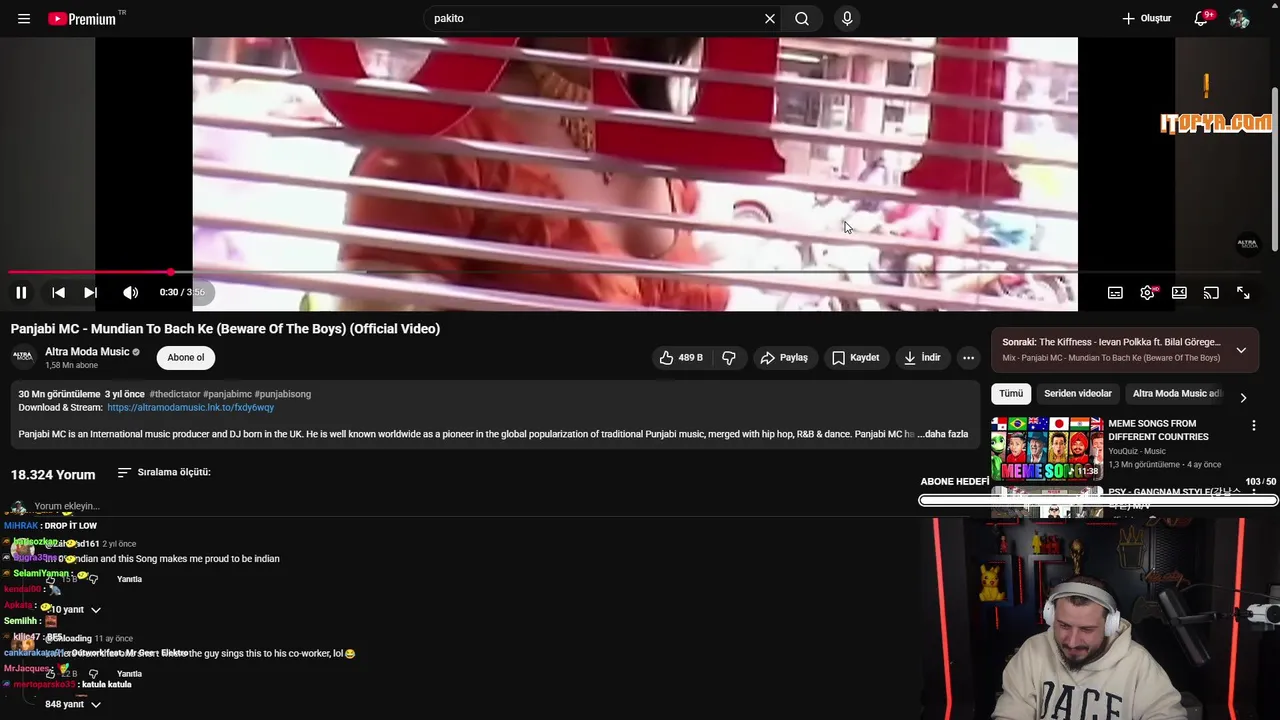Expand description with ...daha fazla

[x=943, y=434]
